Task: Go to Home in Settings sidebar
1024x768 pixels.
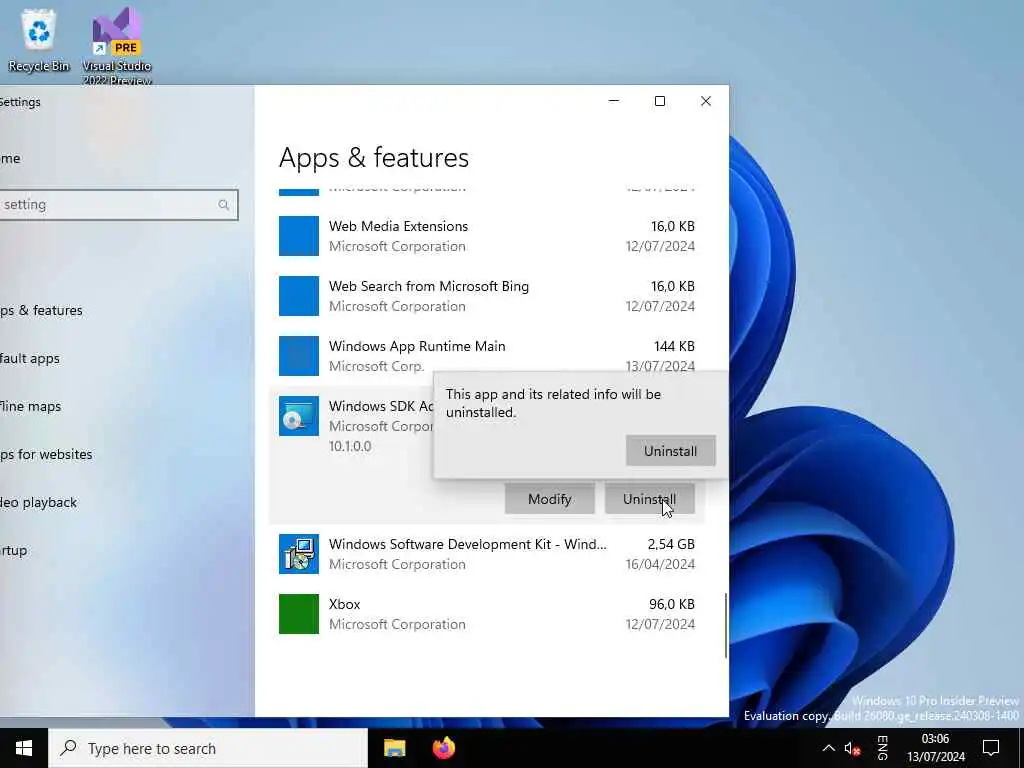Action: click(10, 159)
